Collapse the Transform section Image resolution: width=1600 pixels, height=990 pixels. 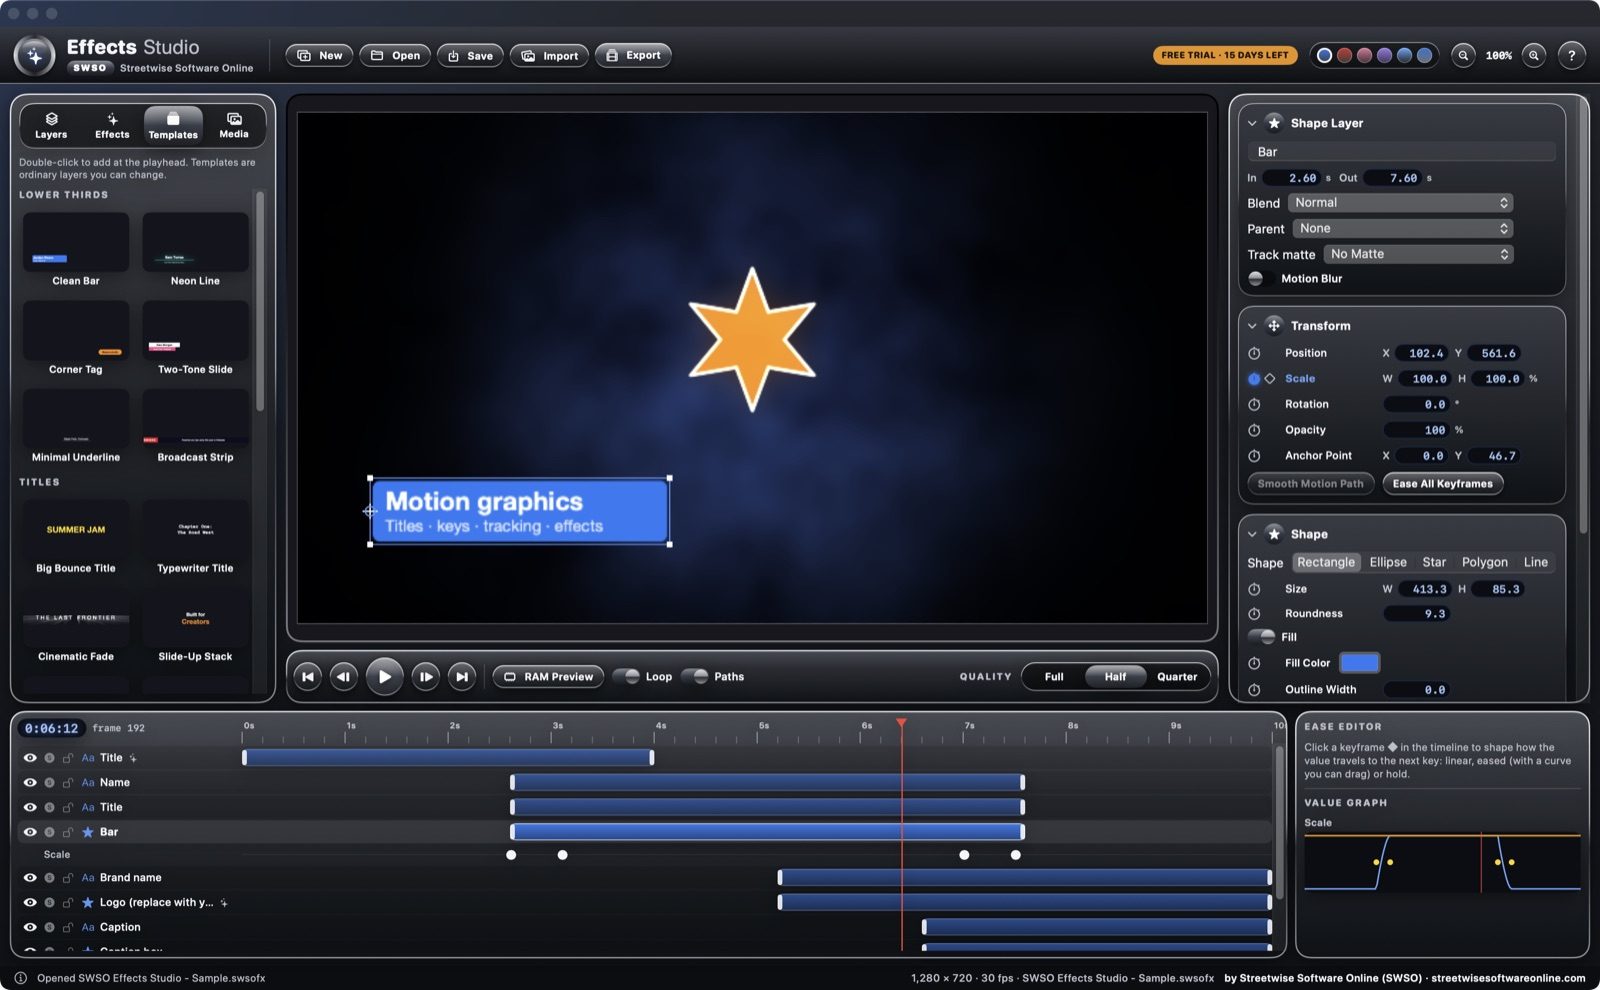click(x=1252, y=326)
